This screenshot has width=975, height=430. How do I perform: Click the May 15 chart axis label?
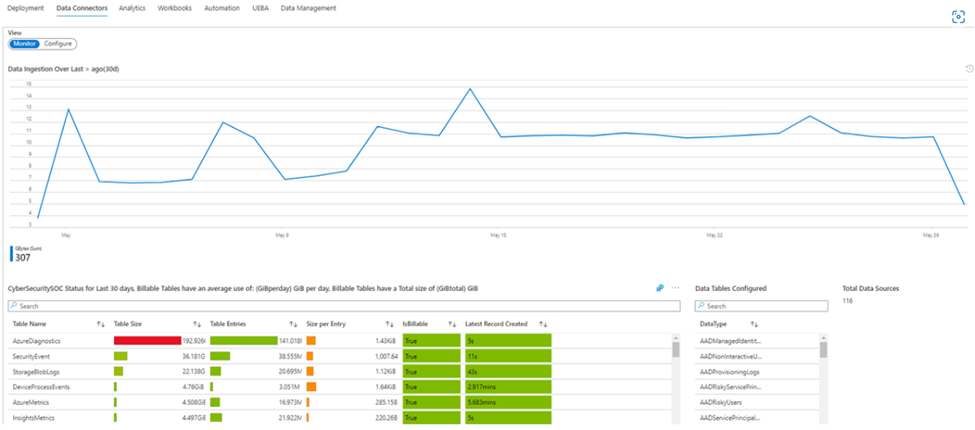498,236
